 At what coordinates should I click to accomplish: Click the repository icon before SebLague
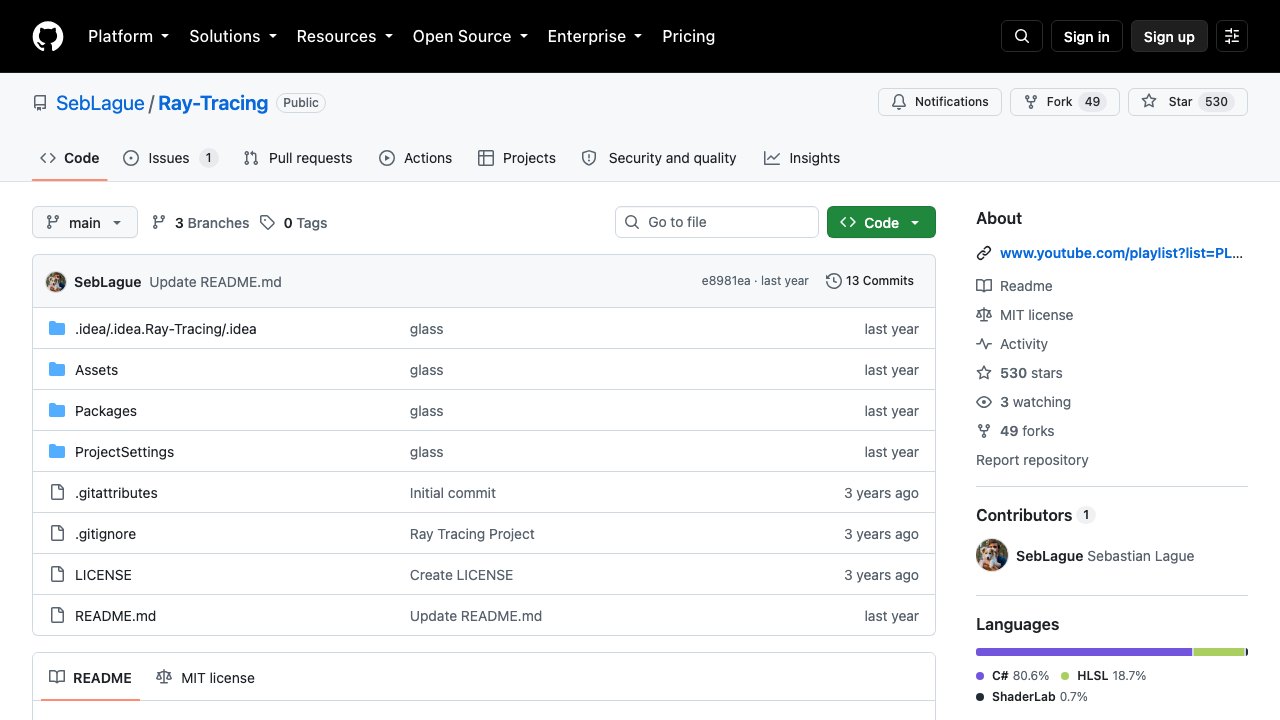coord(40,103)
